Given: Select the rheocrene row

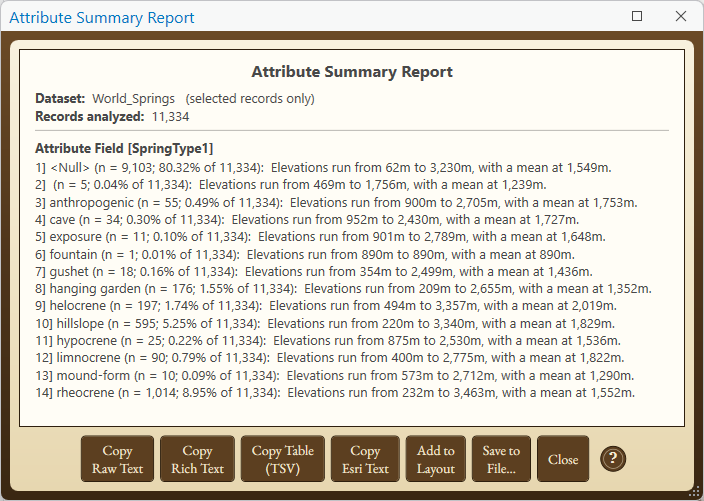Looking at the screenshot, I should click(x=335, y=393).
